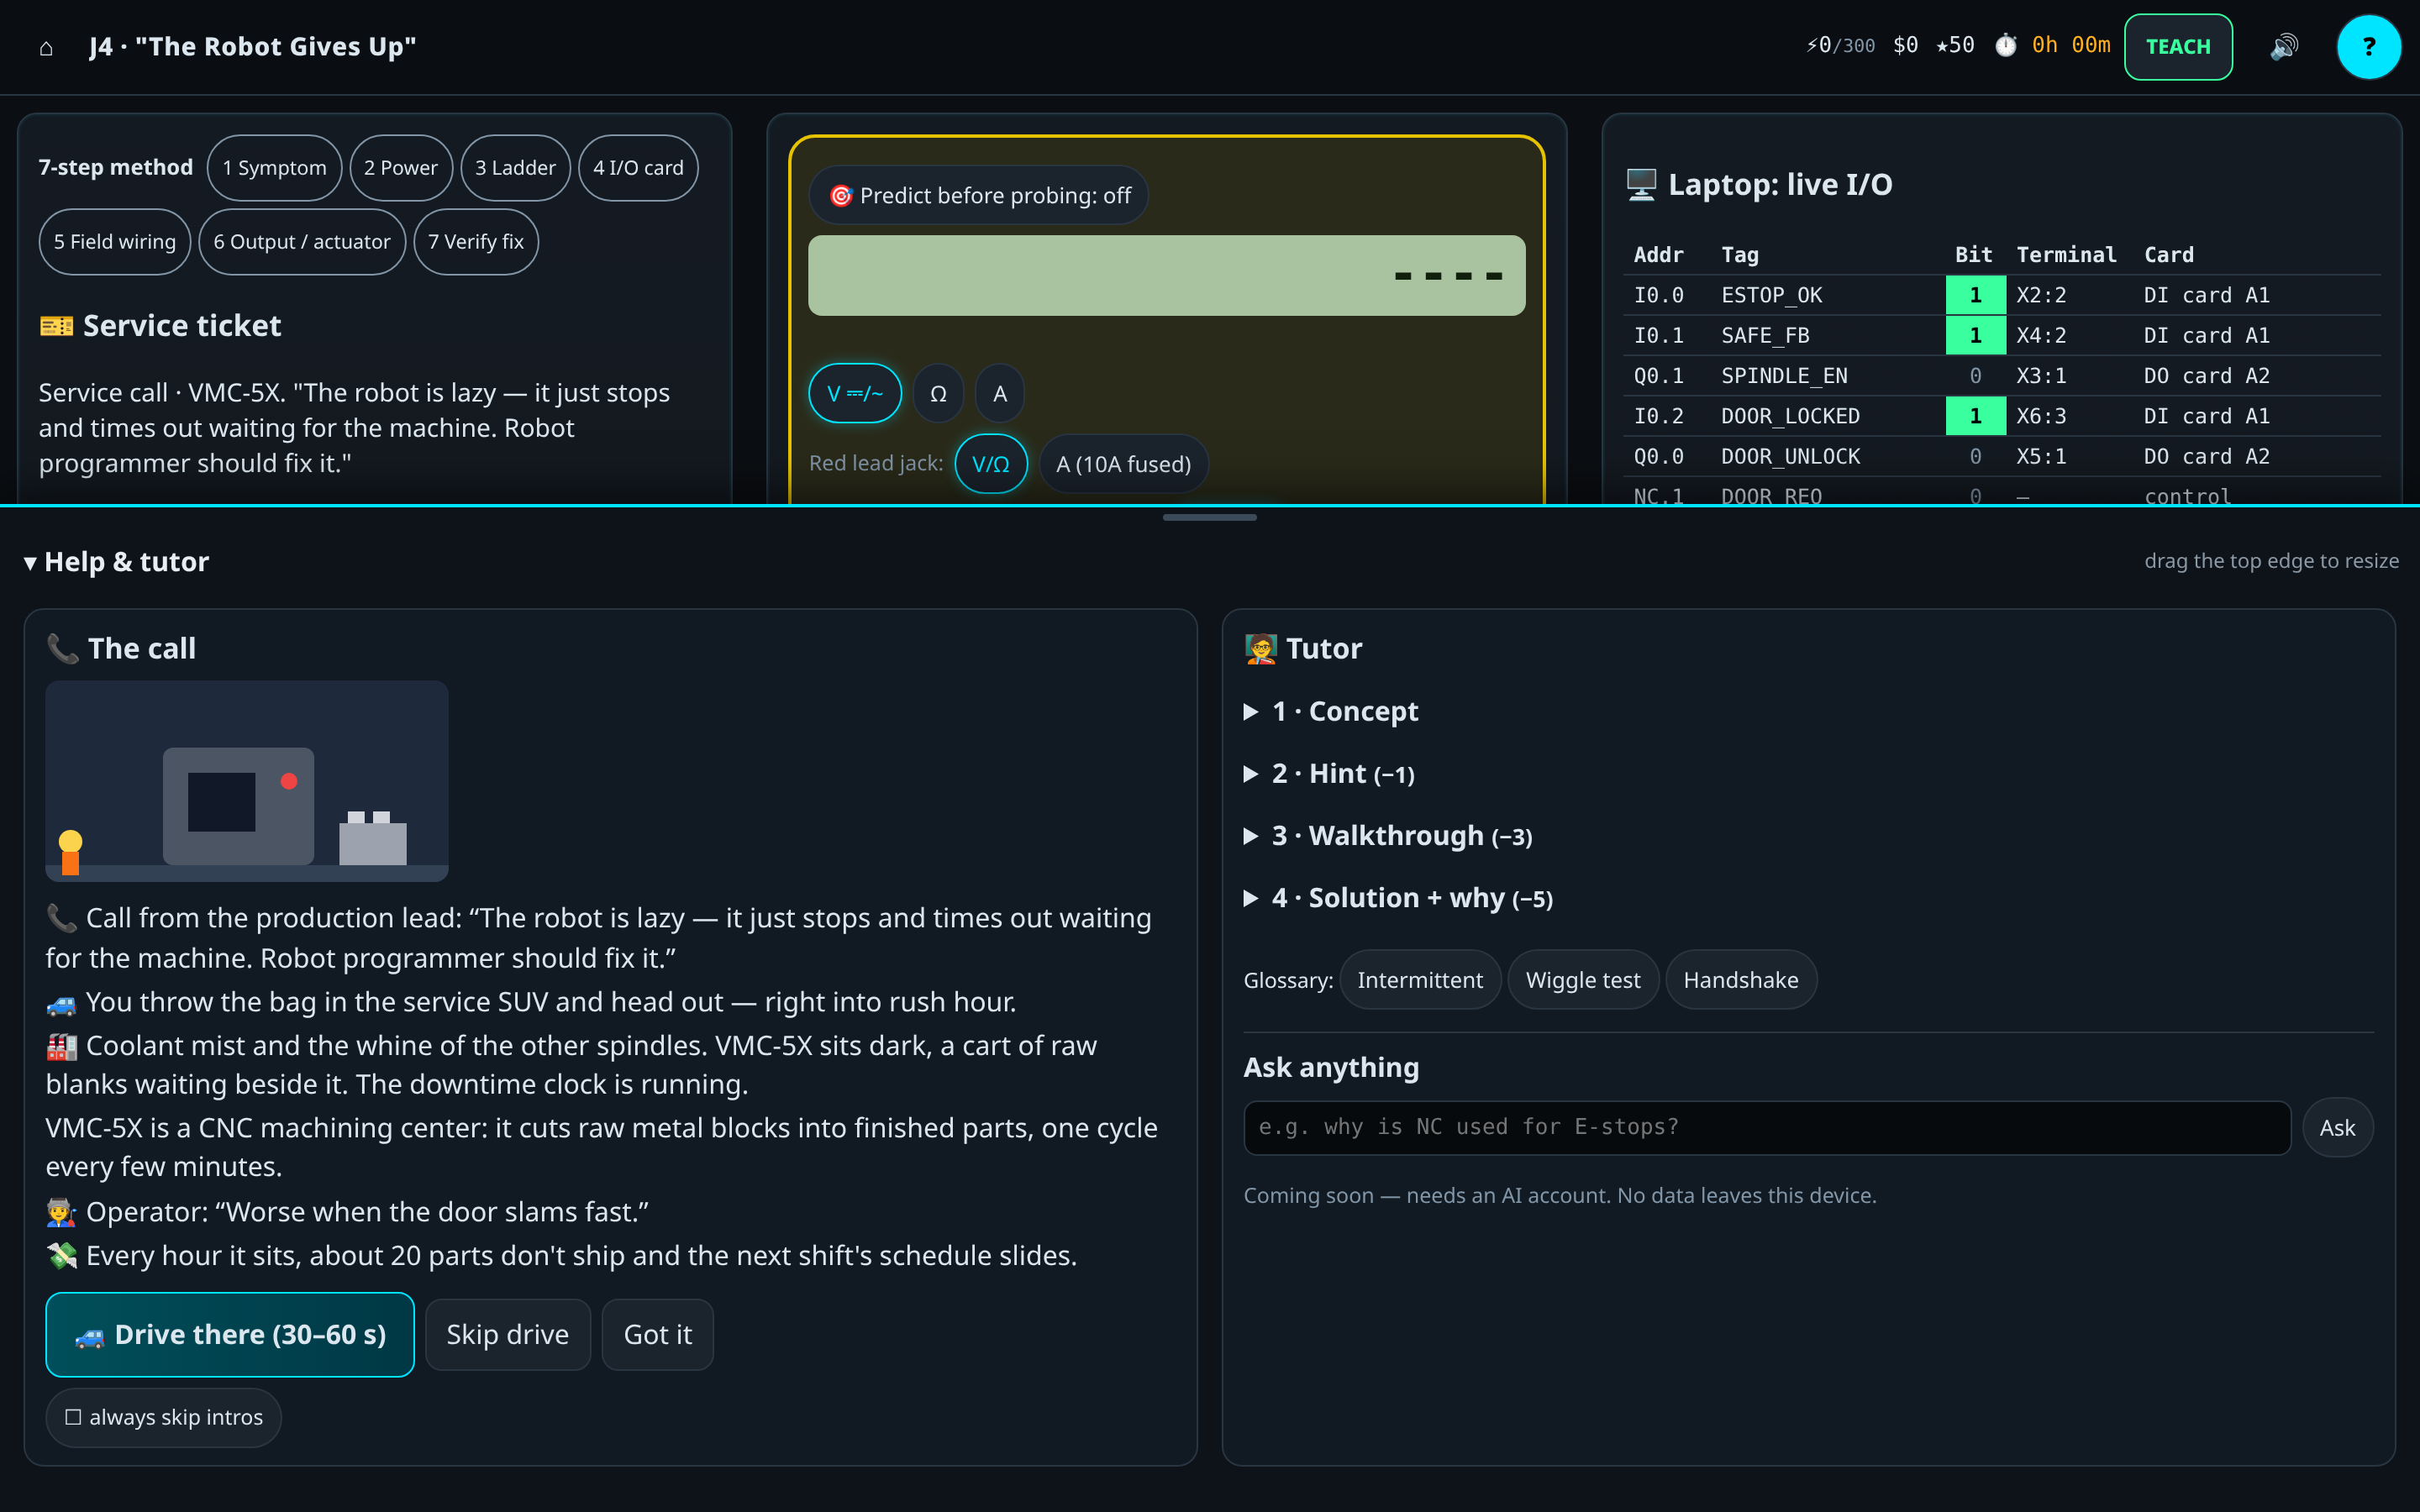Select step 6 Output / actuator

click(302, 242)
